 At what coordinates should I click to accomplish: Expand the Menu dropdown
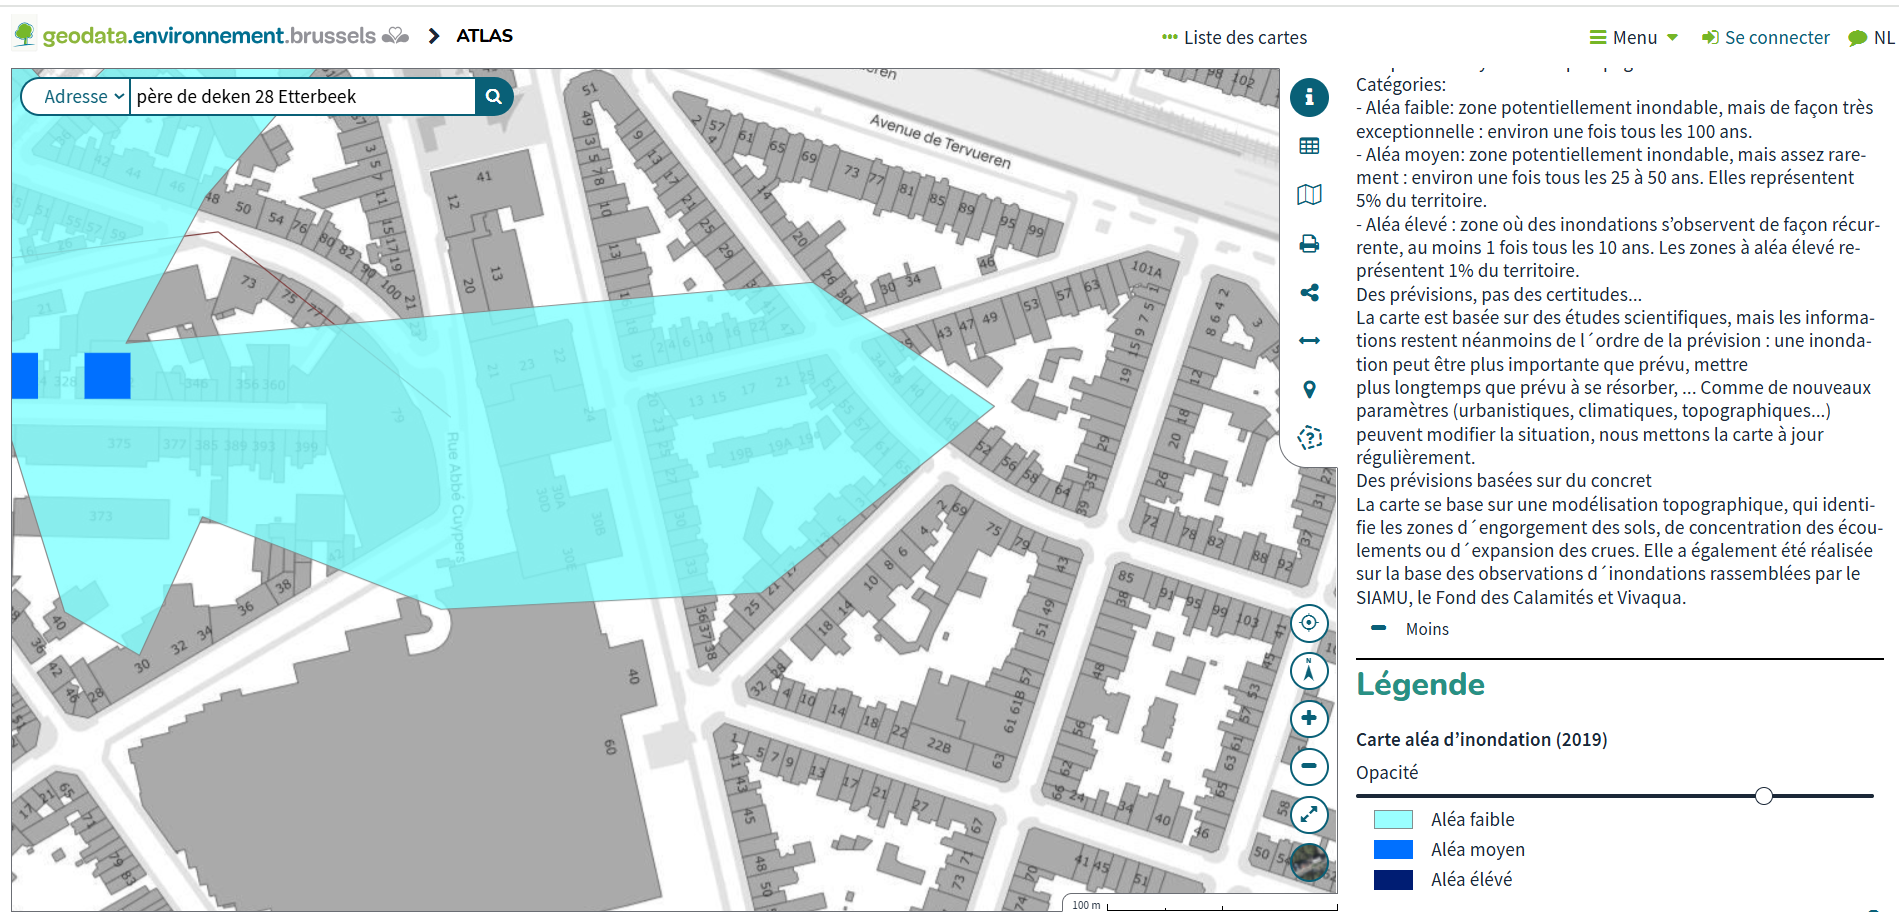coord(1634,38)
